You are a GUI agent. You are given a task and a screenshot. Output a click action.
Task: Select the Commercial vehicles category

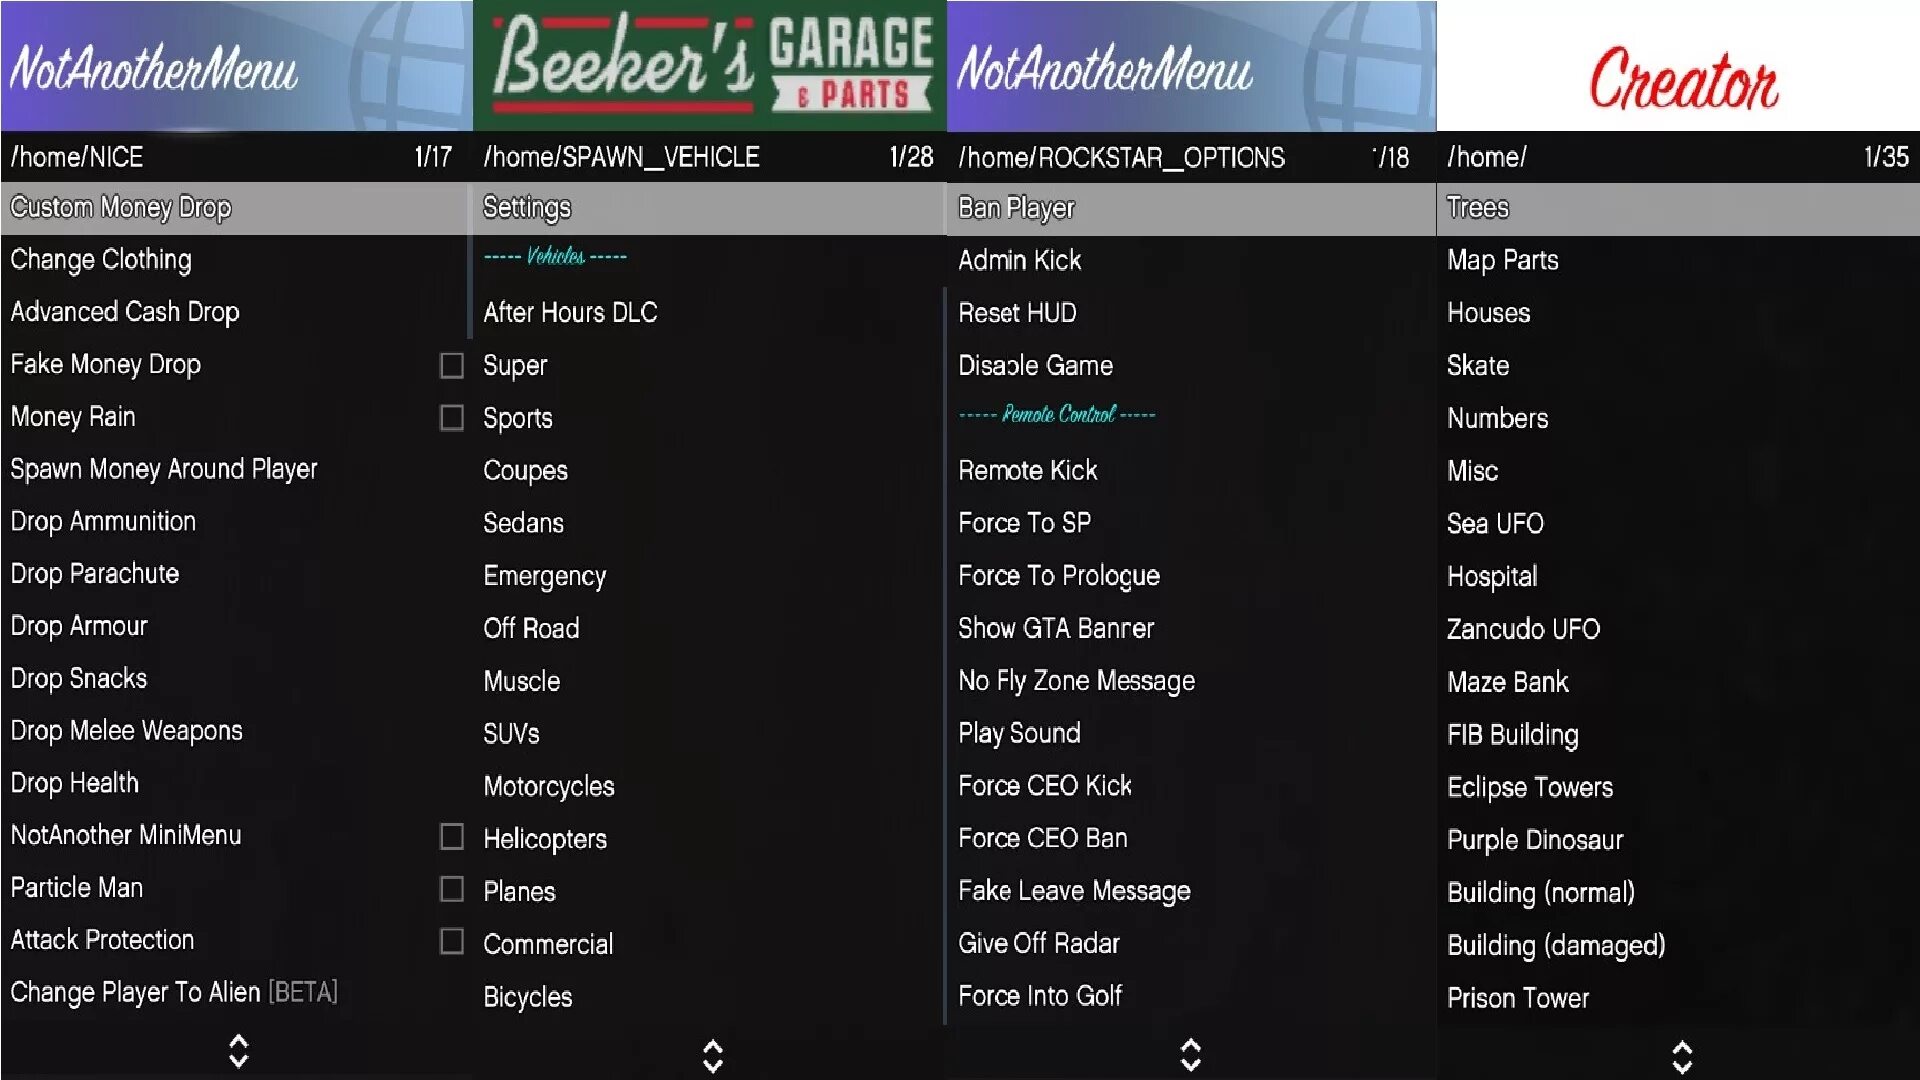click(x=546, y=942)
